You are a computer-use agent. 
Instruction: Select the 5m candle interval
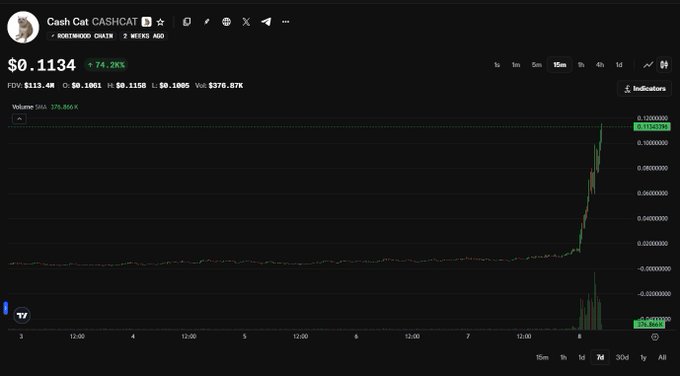tap(537, 65)
